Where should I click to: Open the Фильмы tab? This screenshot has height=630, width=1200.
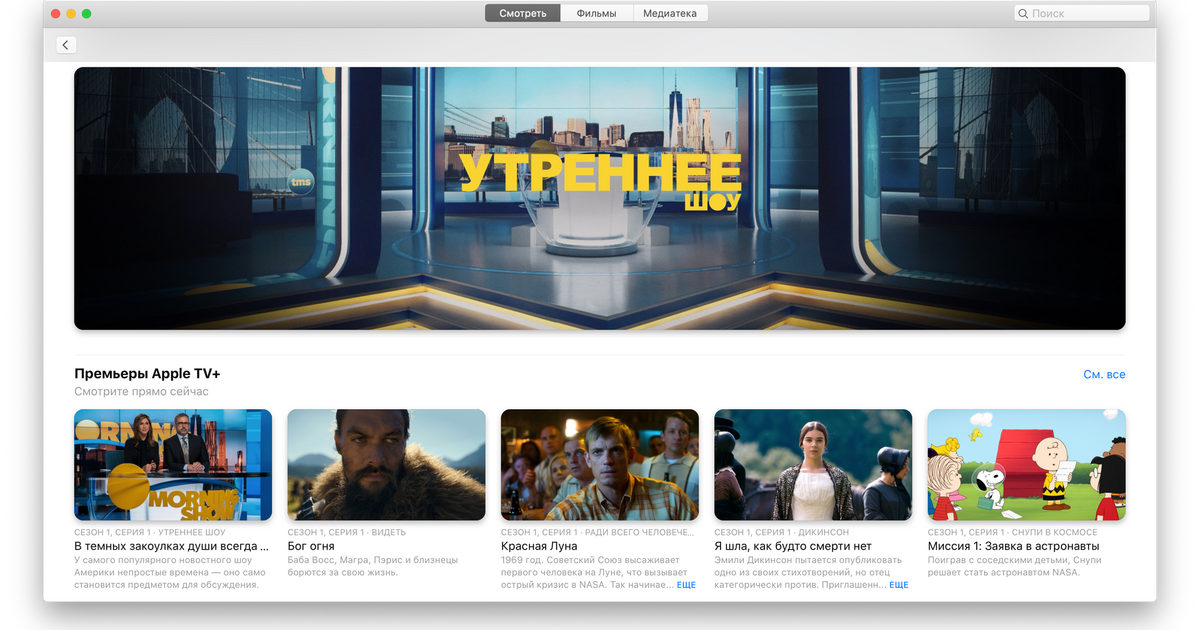[597, 14]
